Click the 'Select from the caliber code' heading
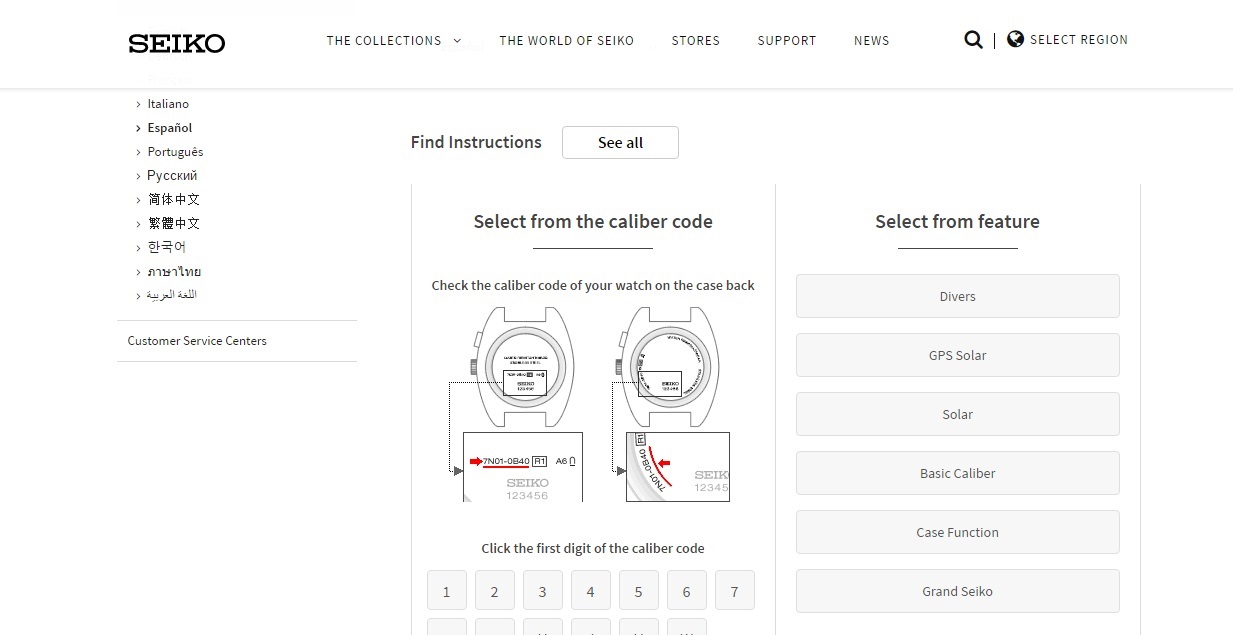 (x=593, y=222)
